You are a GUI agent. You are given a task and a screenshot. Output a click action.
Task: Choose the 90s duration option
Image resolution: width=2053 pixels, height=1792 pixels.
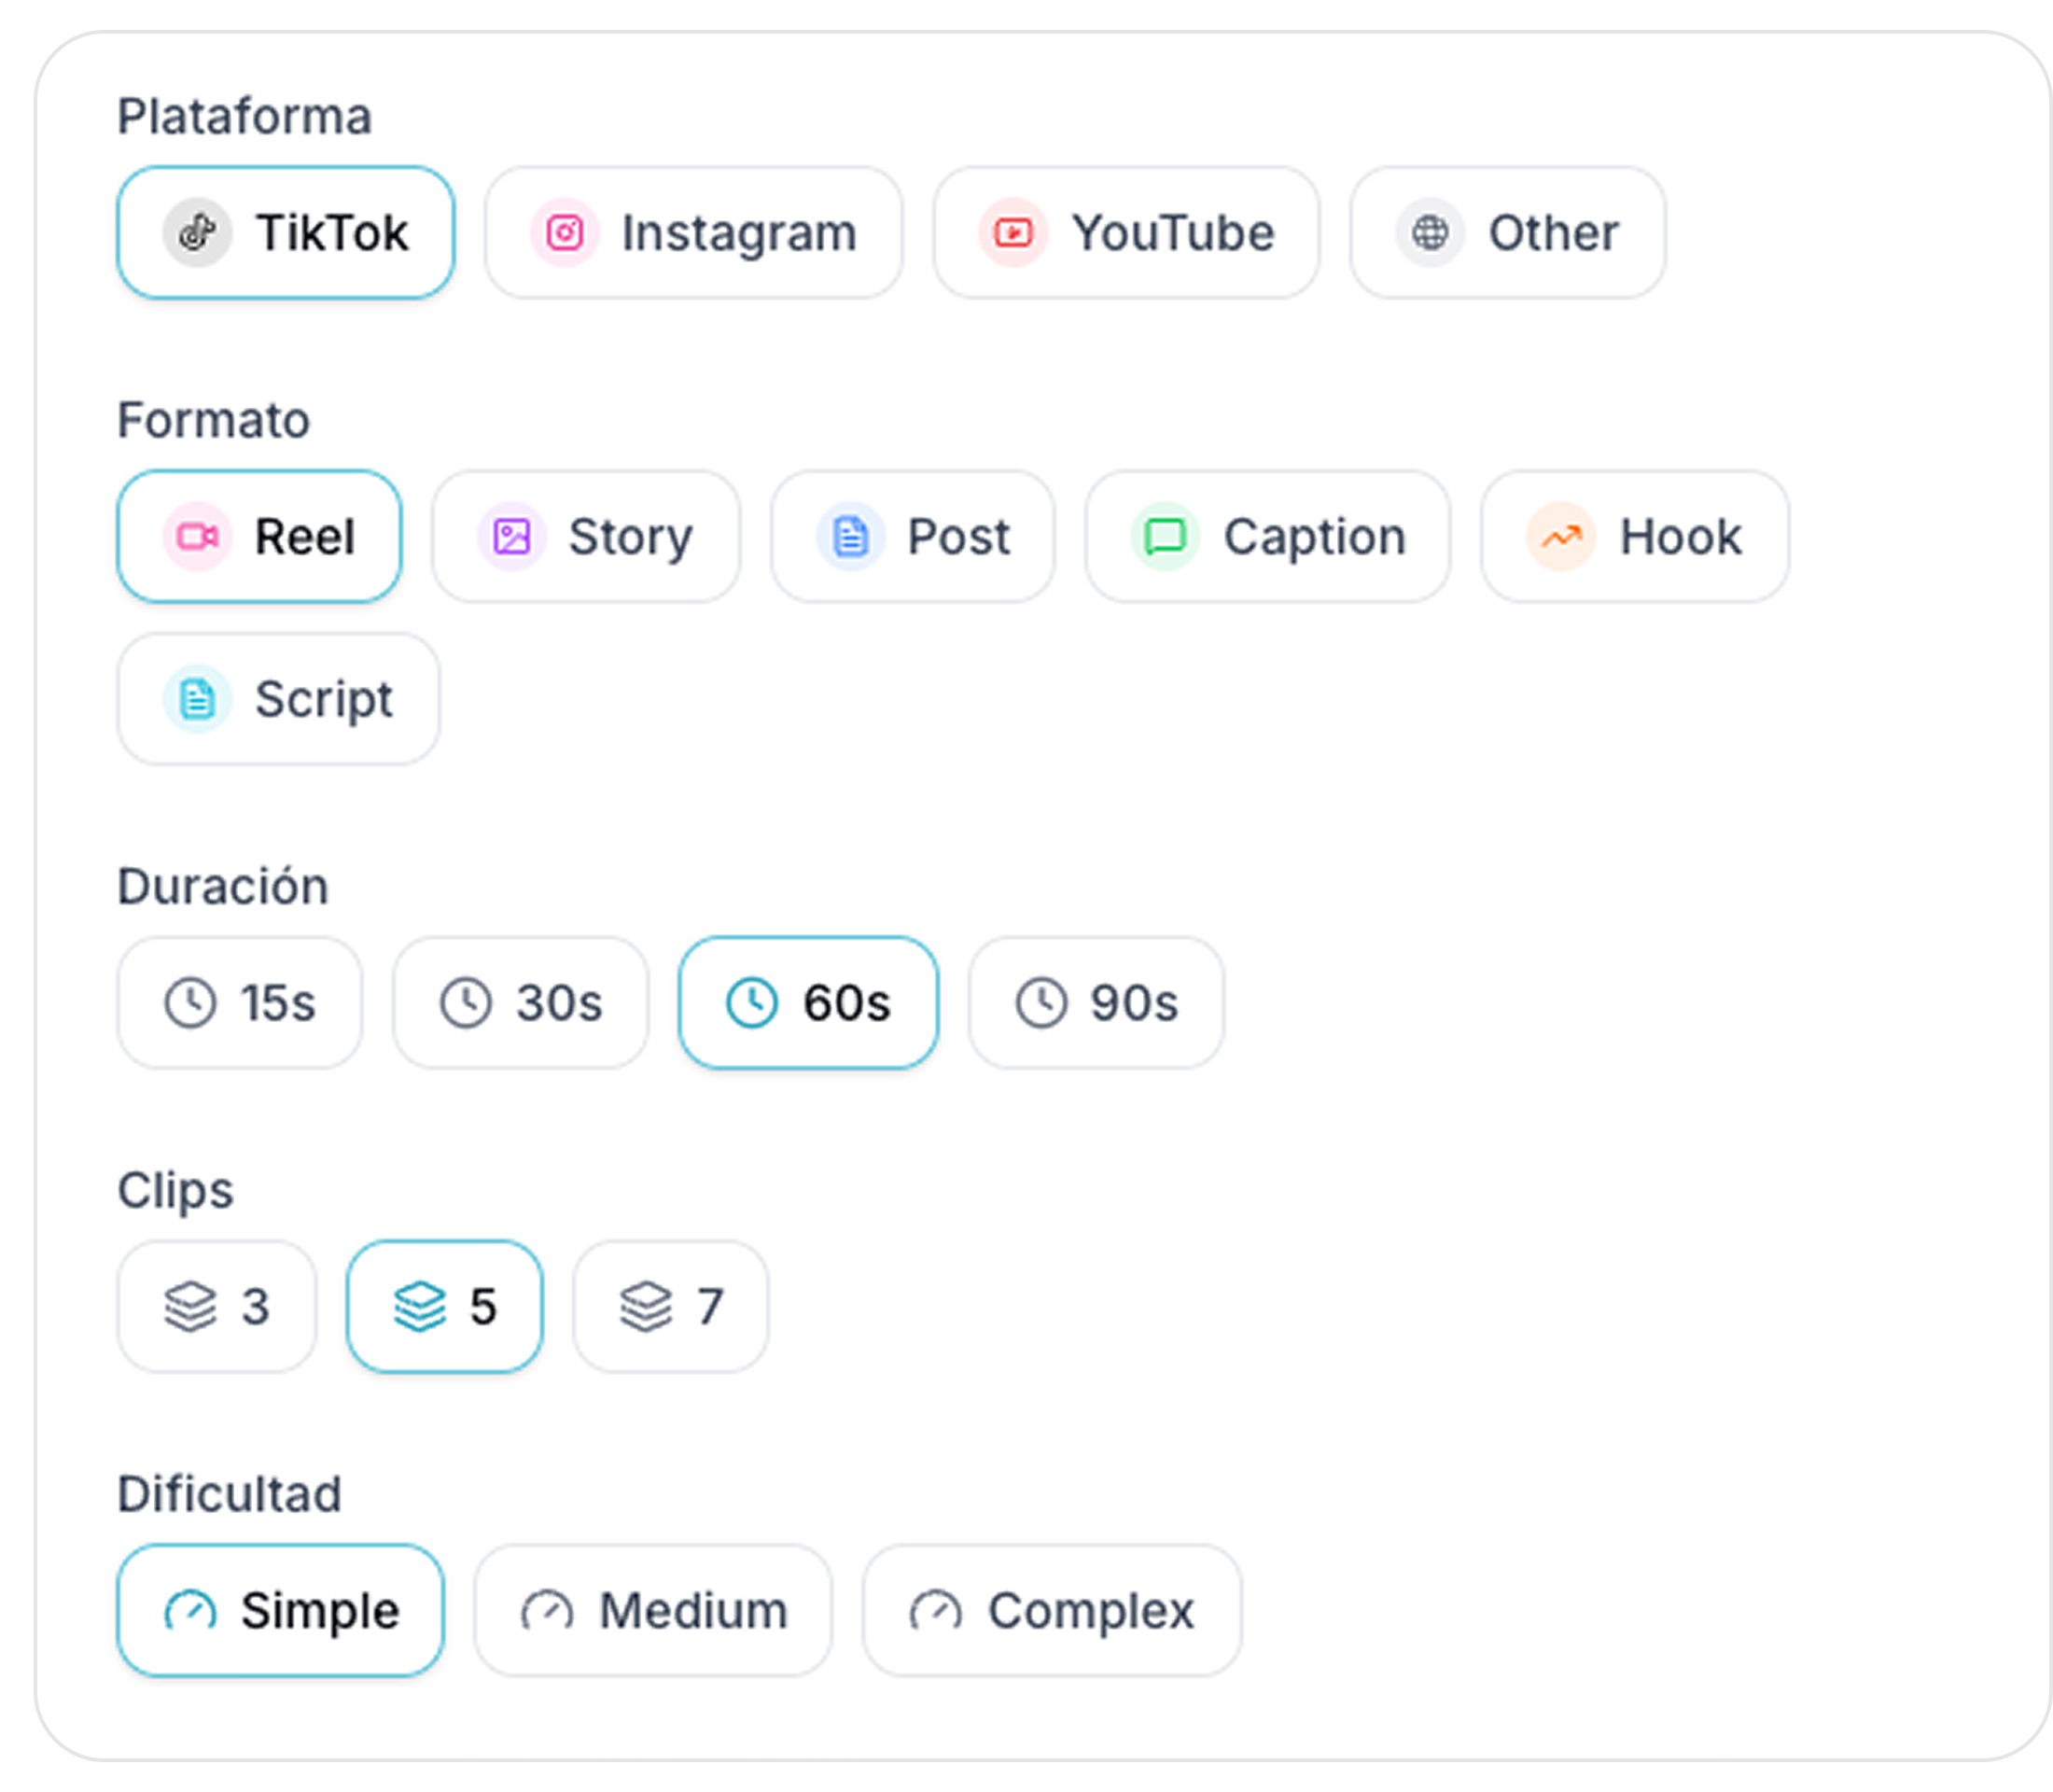(1096, 1003)
